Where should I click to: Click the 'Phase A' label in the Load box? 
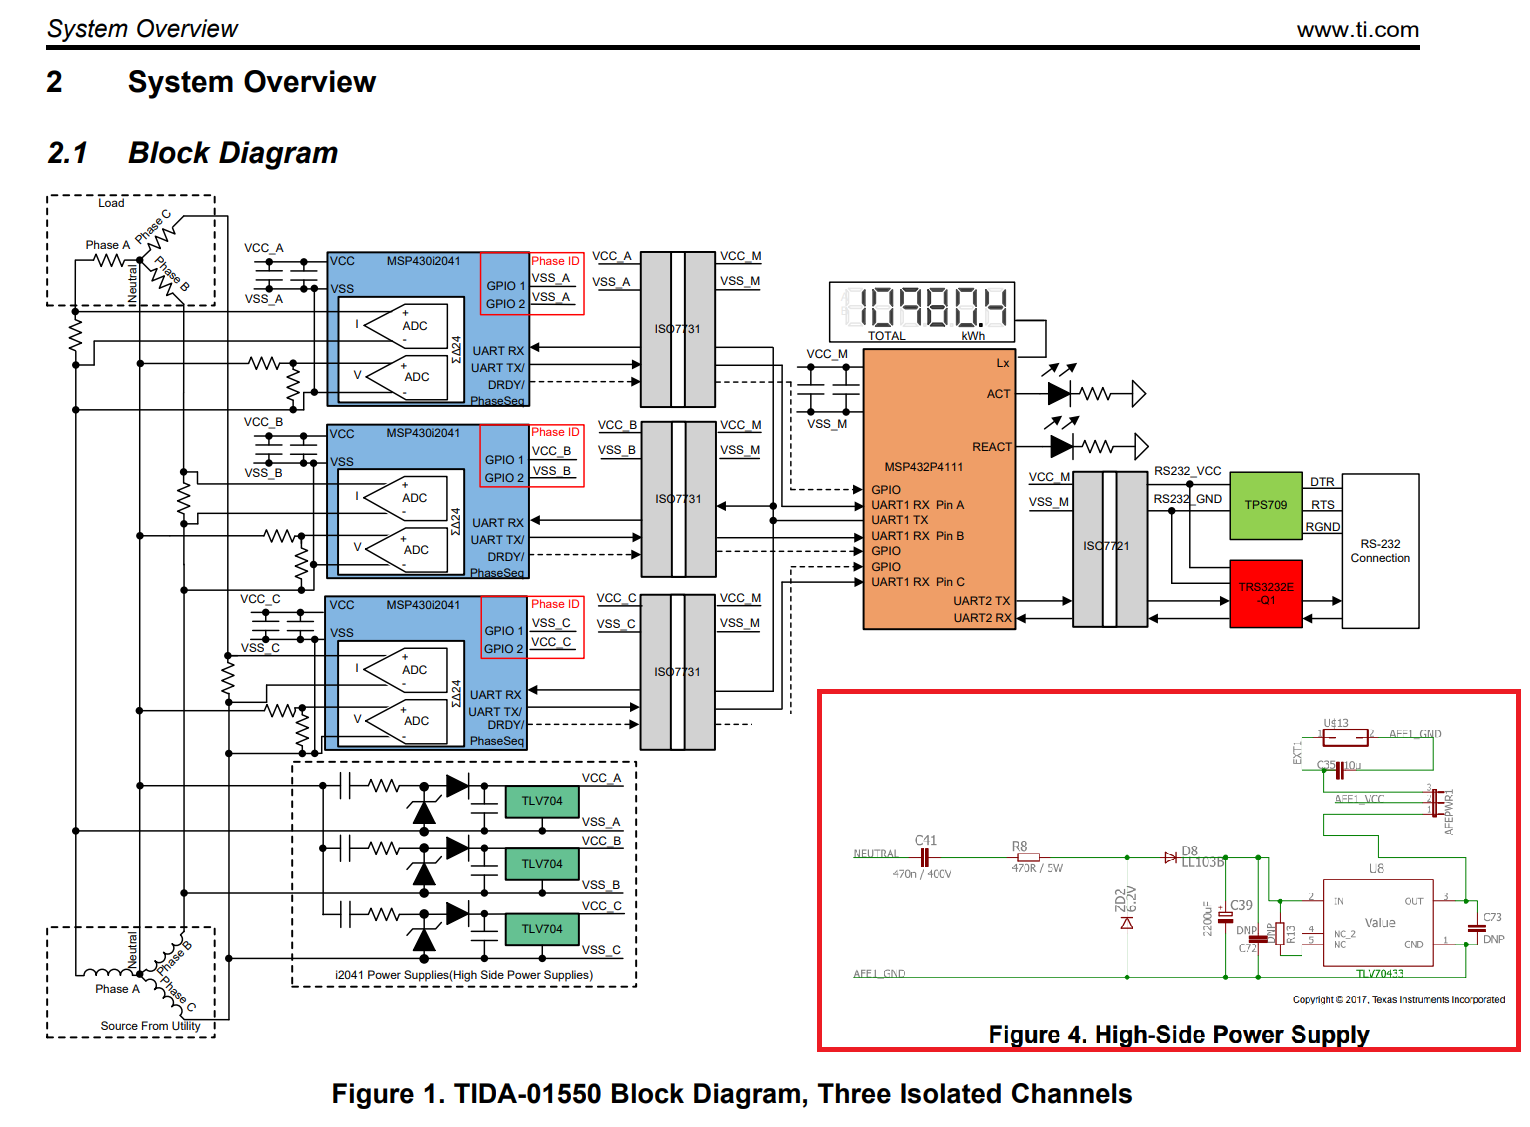107,245
